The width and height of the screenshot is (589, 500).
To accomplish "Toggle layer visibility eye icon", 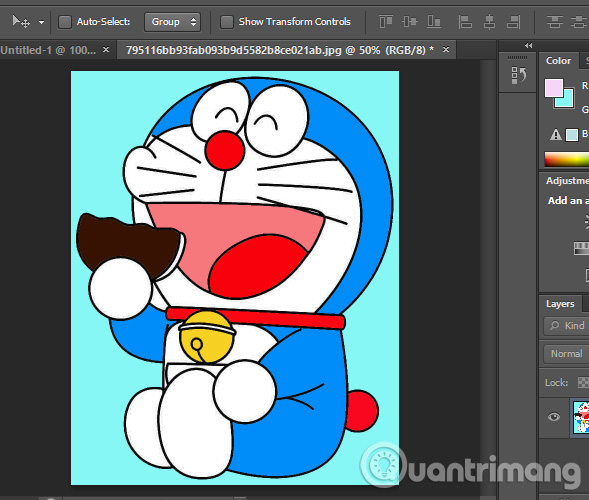I will click(x=554, y=417).
